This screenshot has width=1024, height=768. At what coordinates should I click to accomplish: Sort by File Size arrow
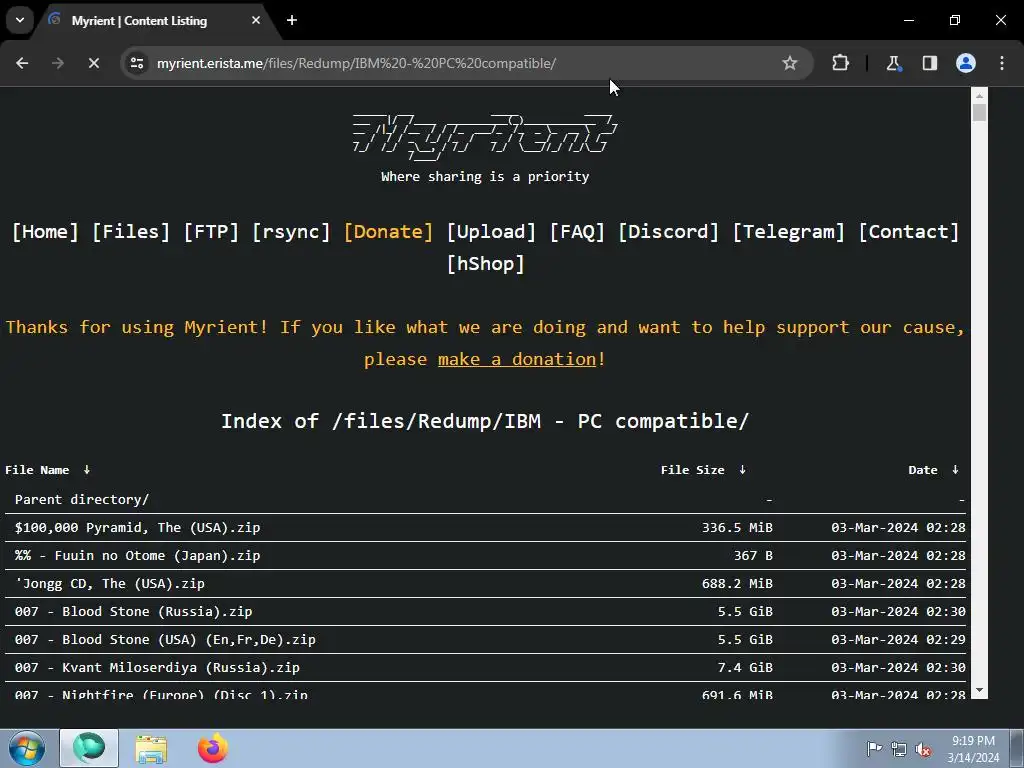[x=743, y=470]
